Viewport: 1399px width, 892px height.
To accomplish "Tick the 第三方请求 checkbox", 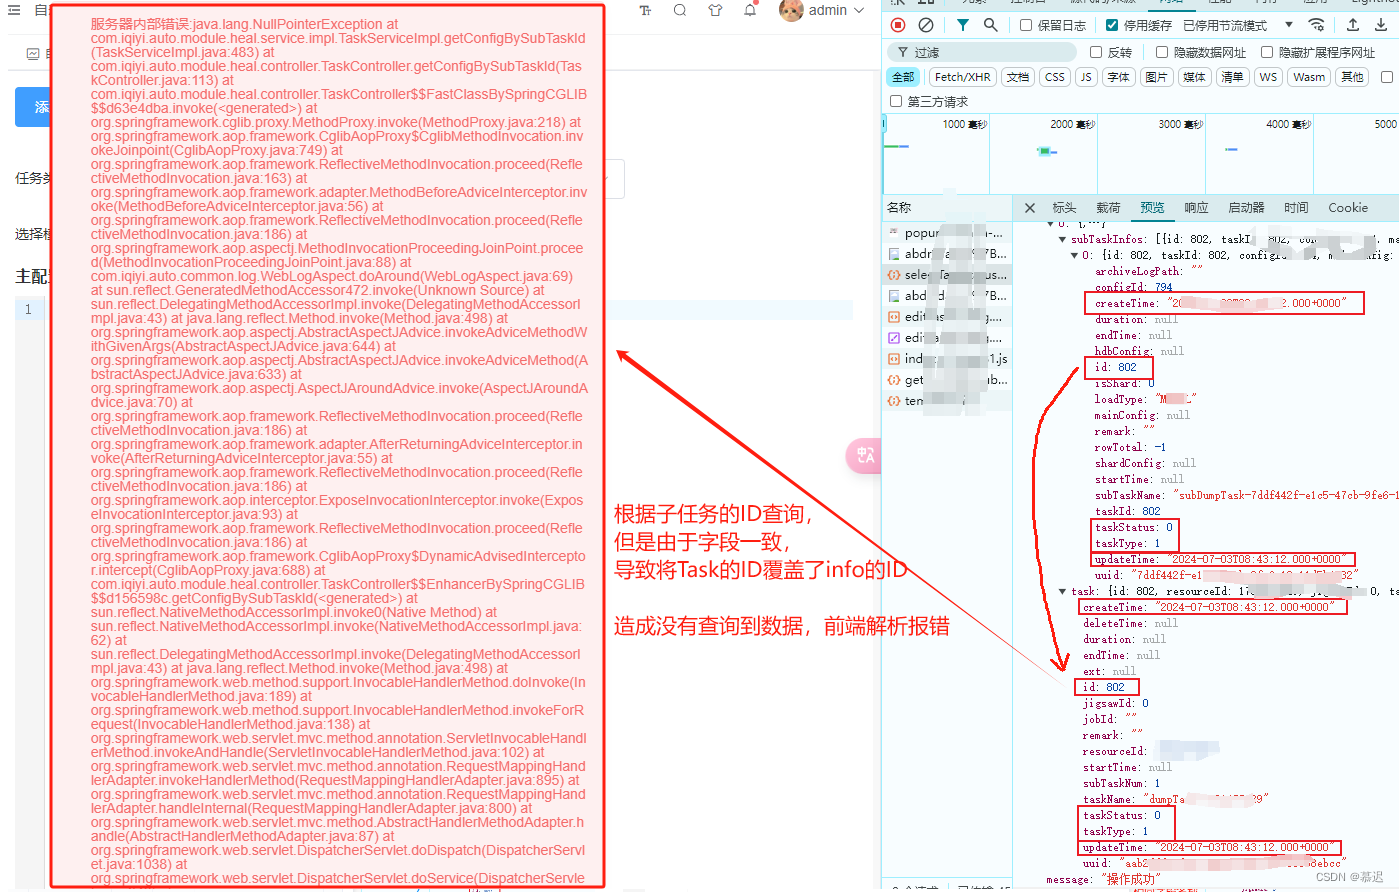I will pyautogui.click(x=896, y=101).
